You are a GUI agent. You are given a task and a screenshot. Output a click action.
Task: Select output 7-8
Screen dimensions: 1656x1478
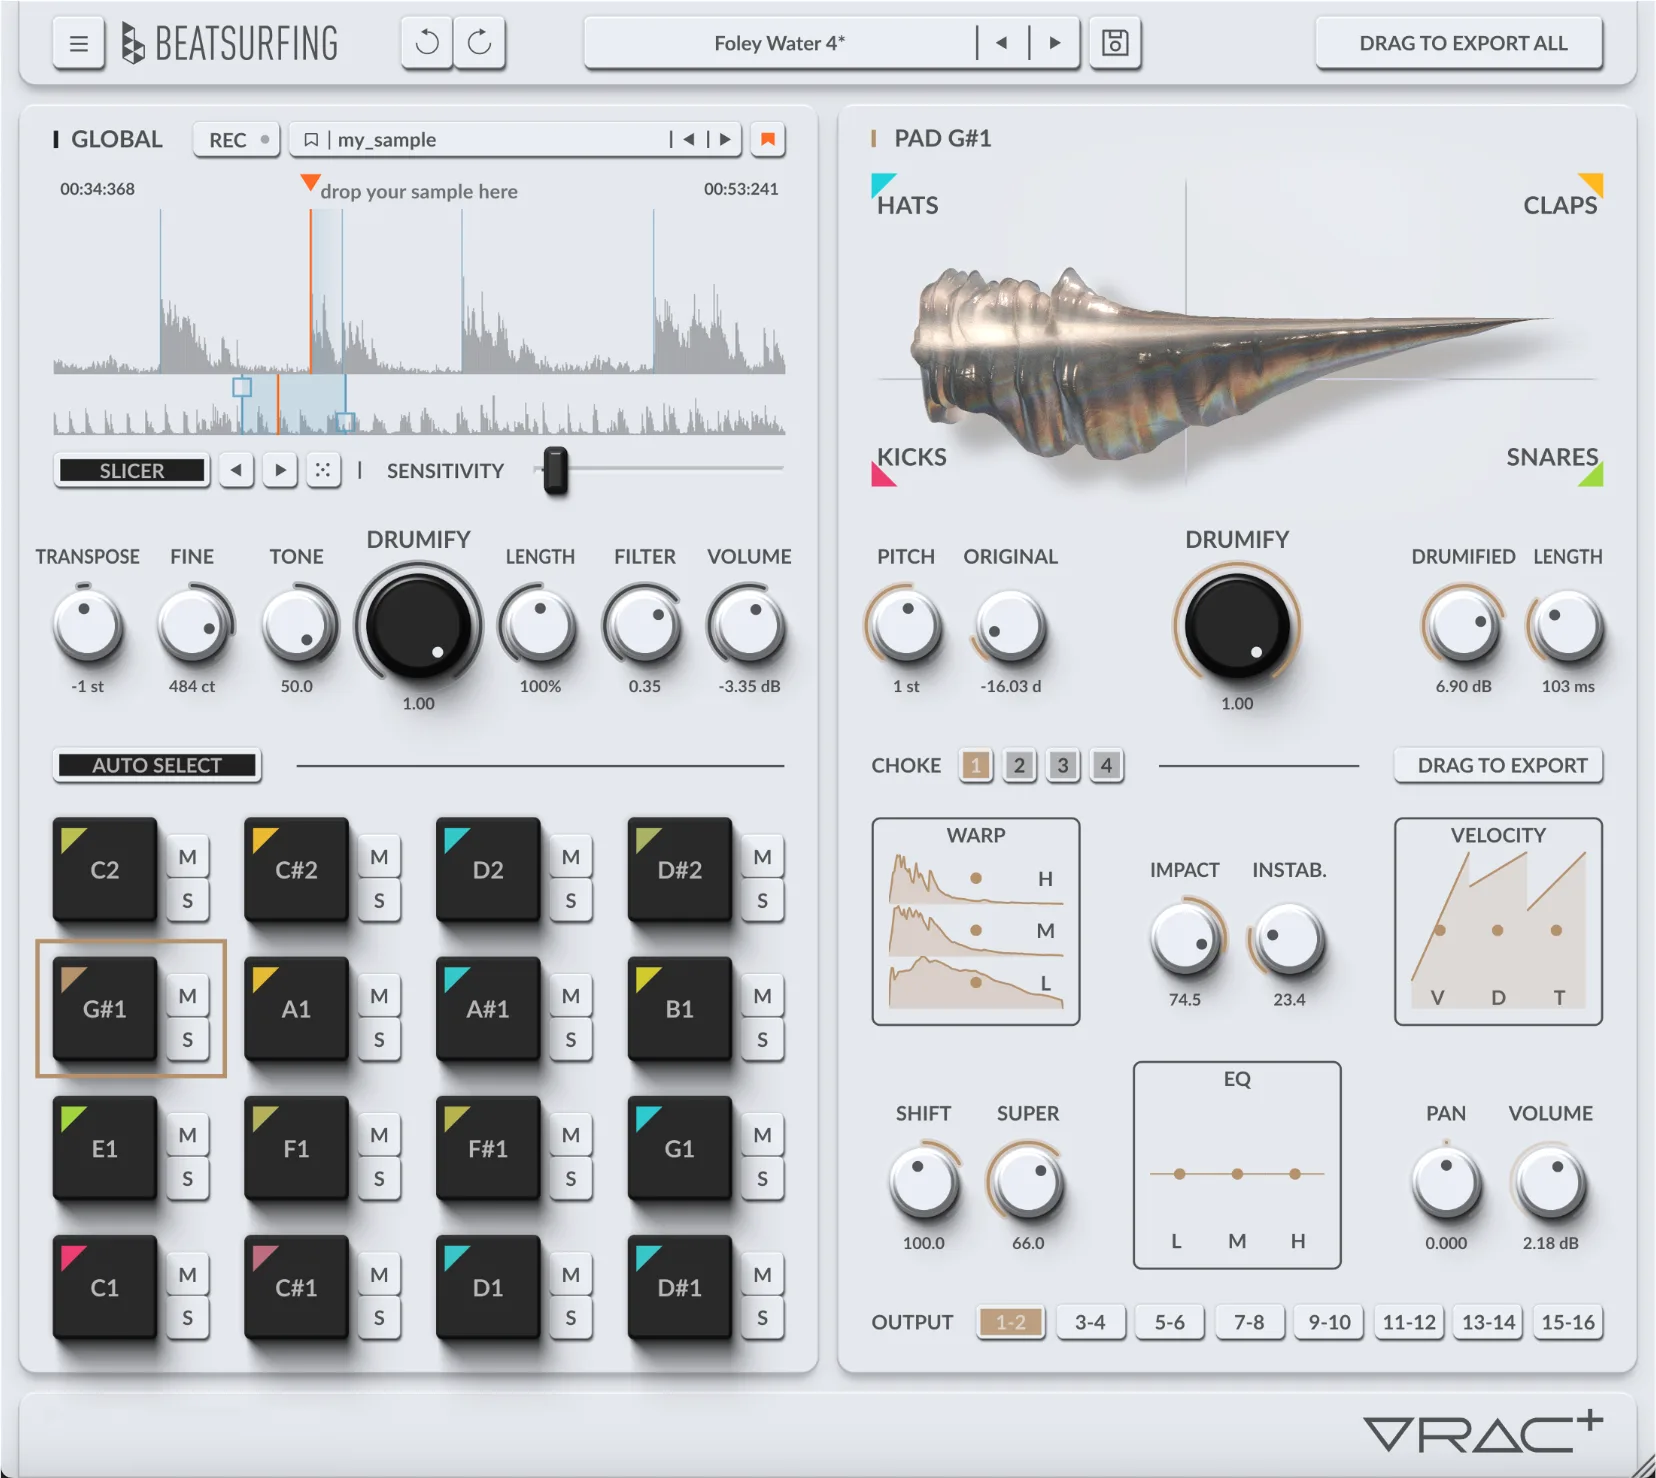[x=1249, y=1322]
